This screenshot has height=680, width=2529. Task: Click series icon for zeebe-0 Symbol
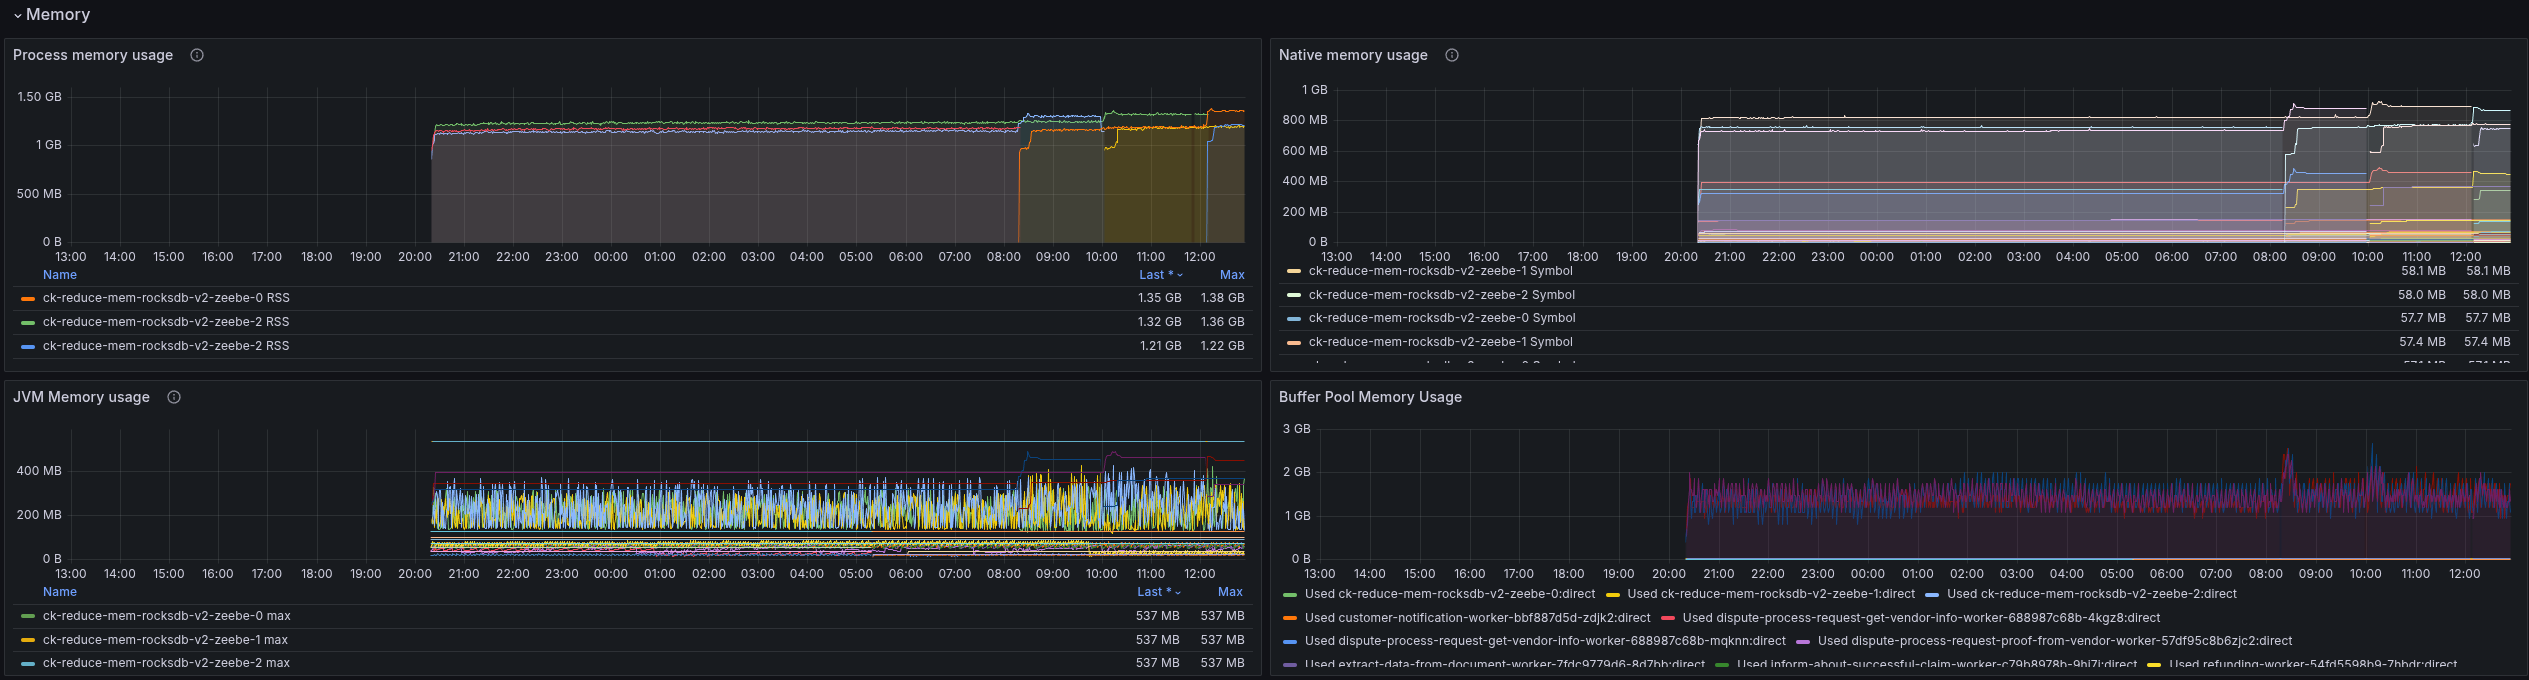tap(1294, 318)
